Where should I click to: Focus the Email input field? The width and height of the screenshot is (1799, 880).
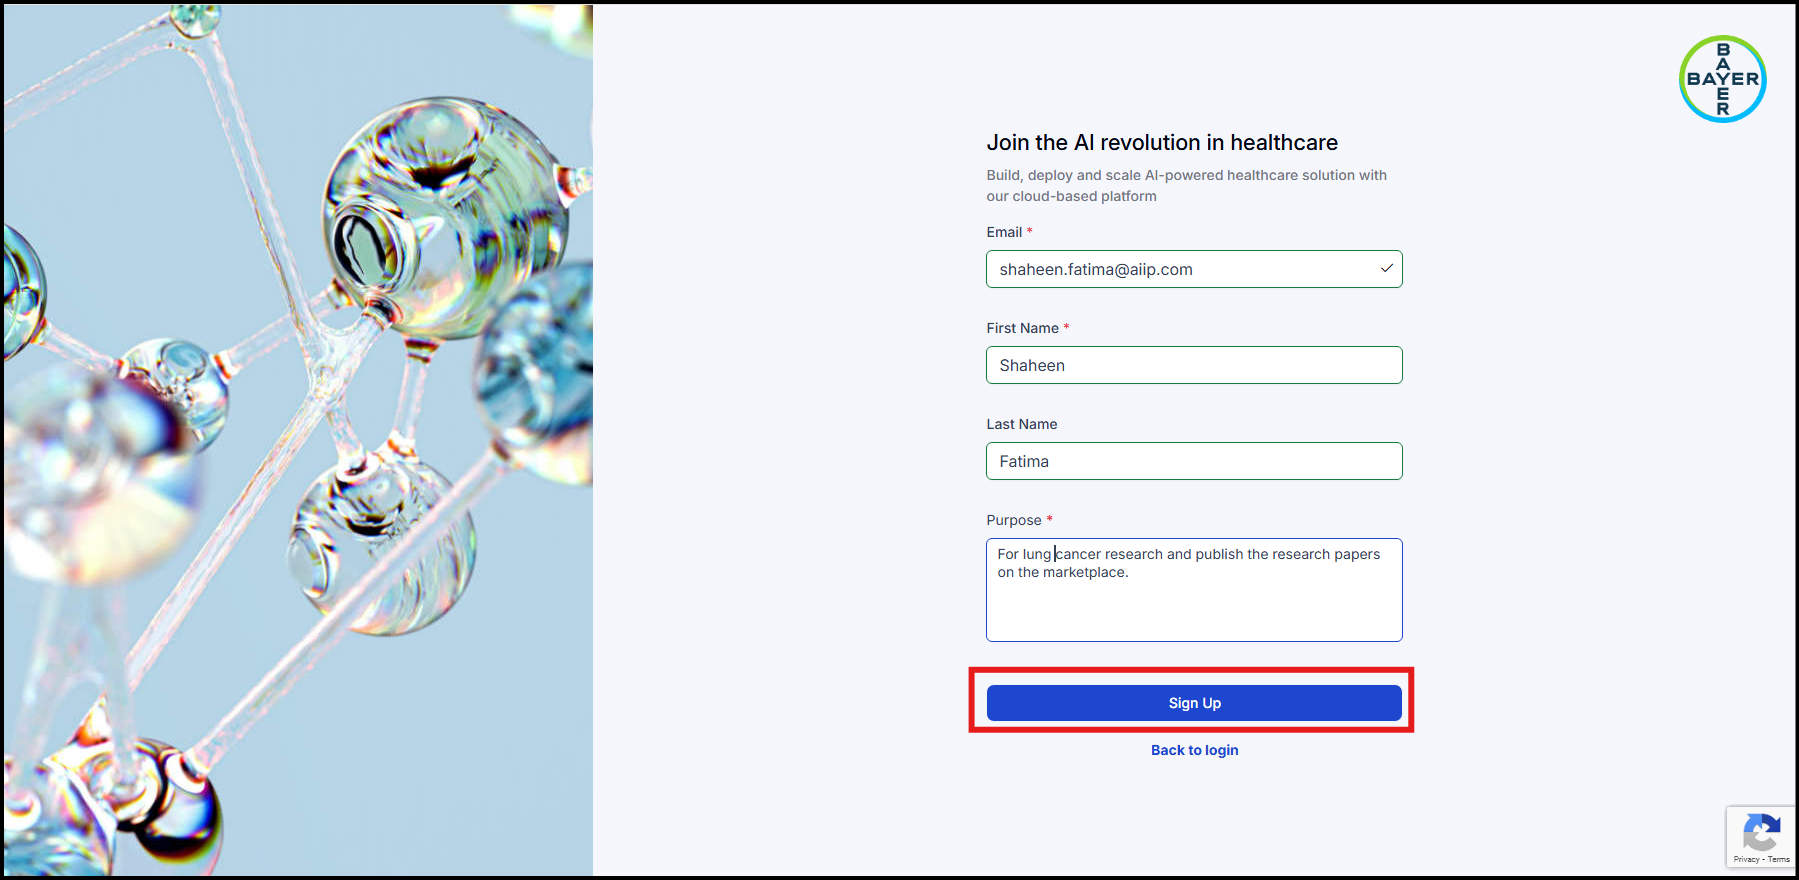coord(1194,269)
